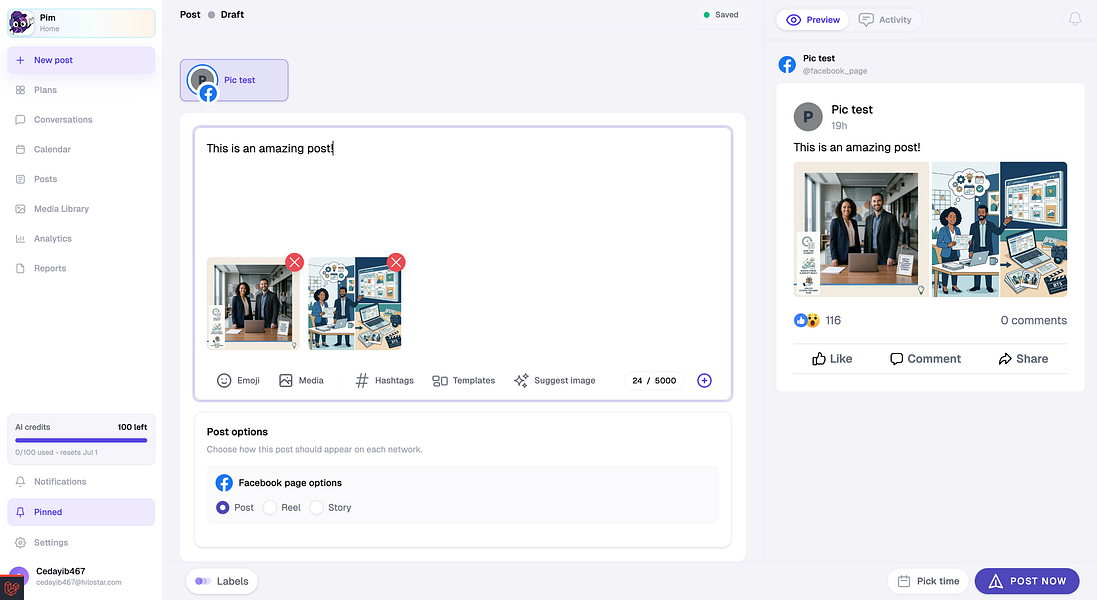
Task: Toggle the Labels switch
Action: [203, 581]
